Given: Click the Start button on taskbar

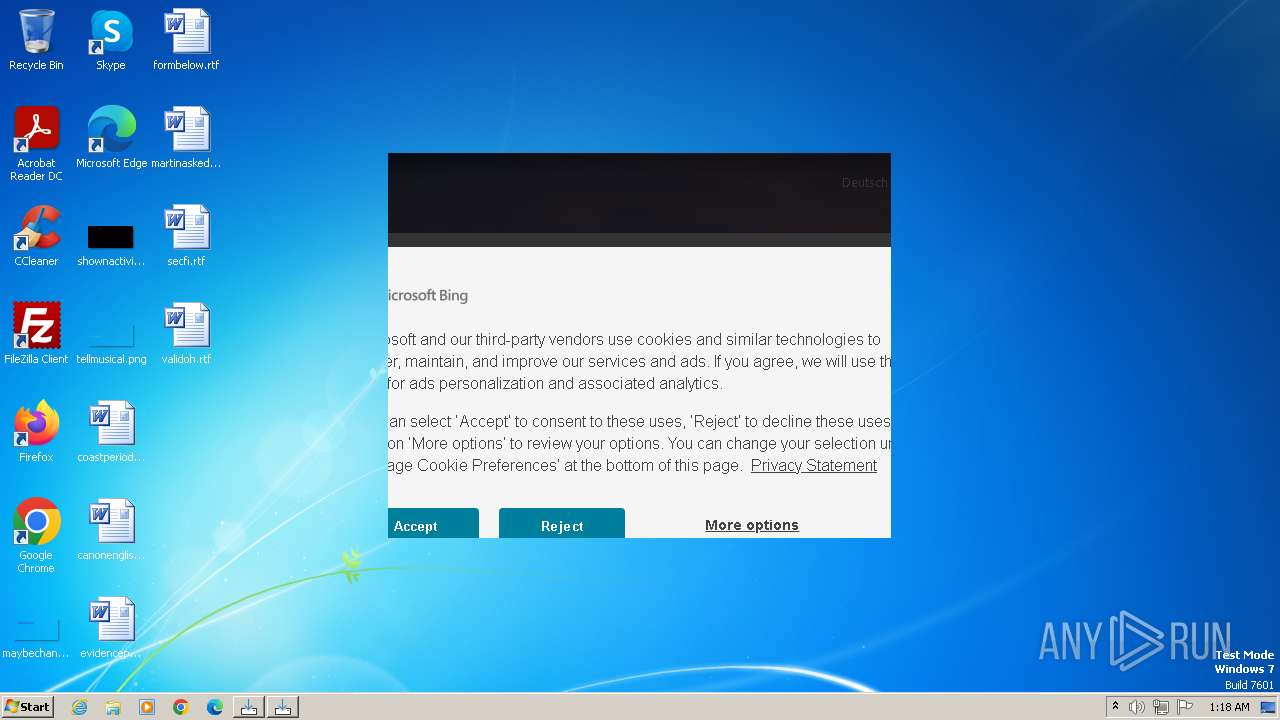Looking at the screenshot, I should 27,707.
